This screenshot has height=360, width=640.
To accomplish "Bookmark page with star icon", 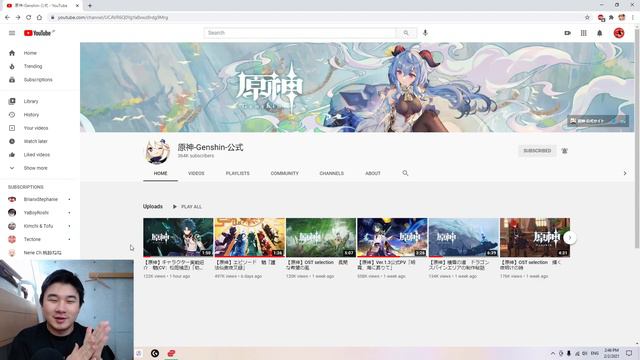I will (587, 18).
